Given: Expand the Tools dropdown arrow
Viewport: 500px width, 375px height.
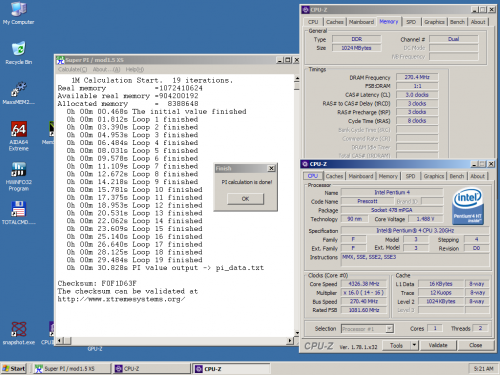Looking at the screenshot, I should click(x=414, y=345).
